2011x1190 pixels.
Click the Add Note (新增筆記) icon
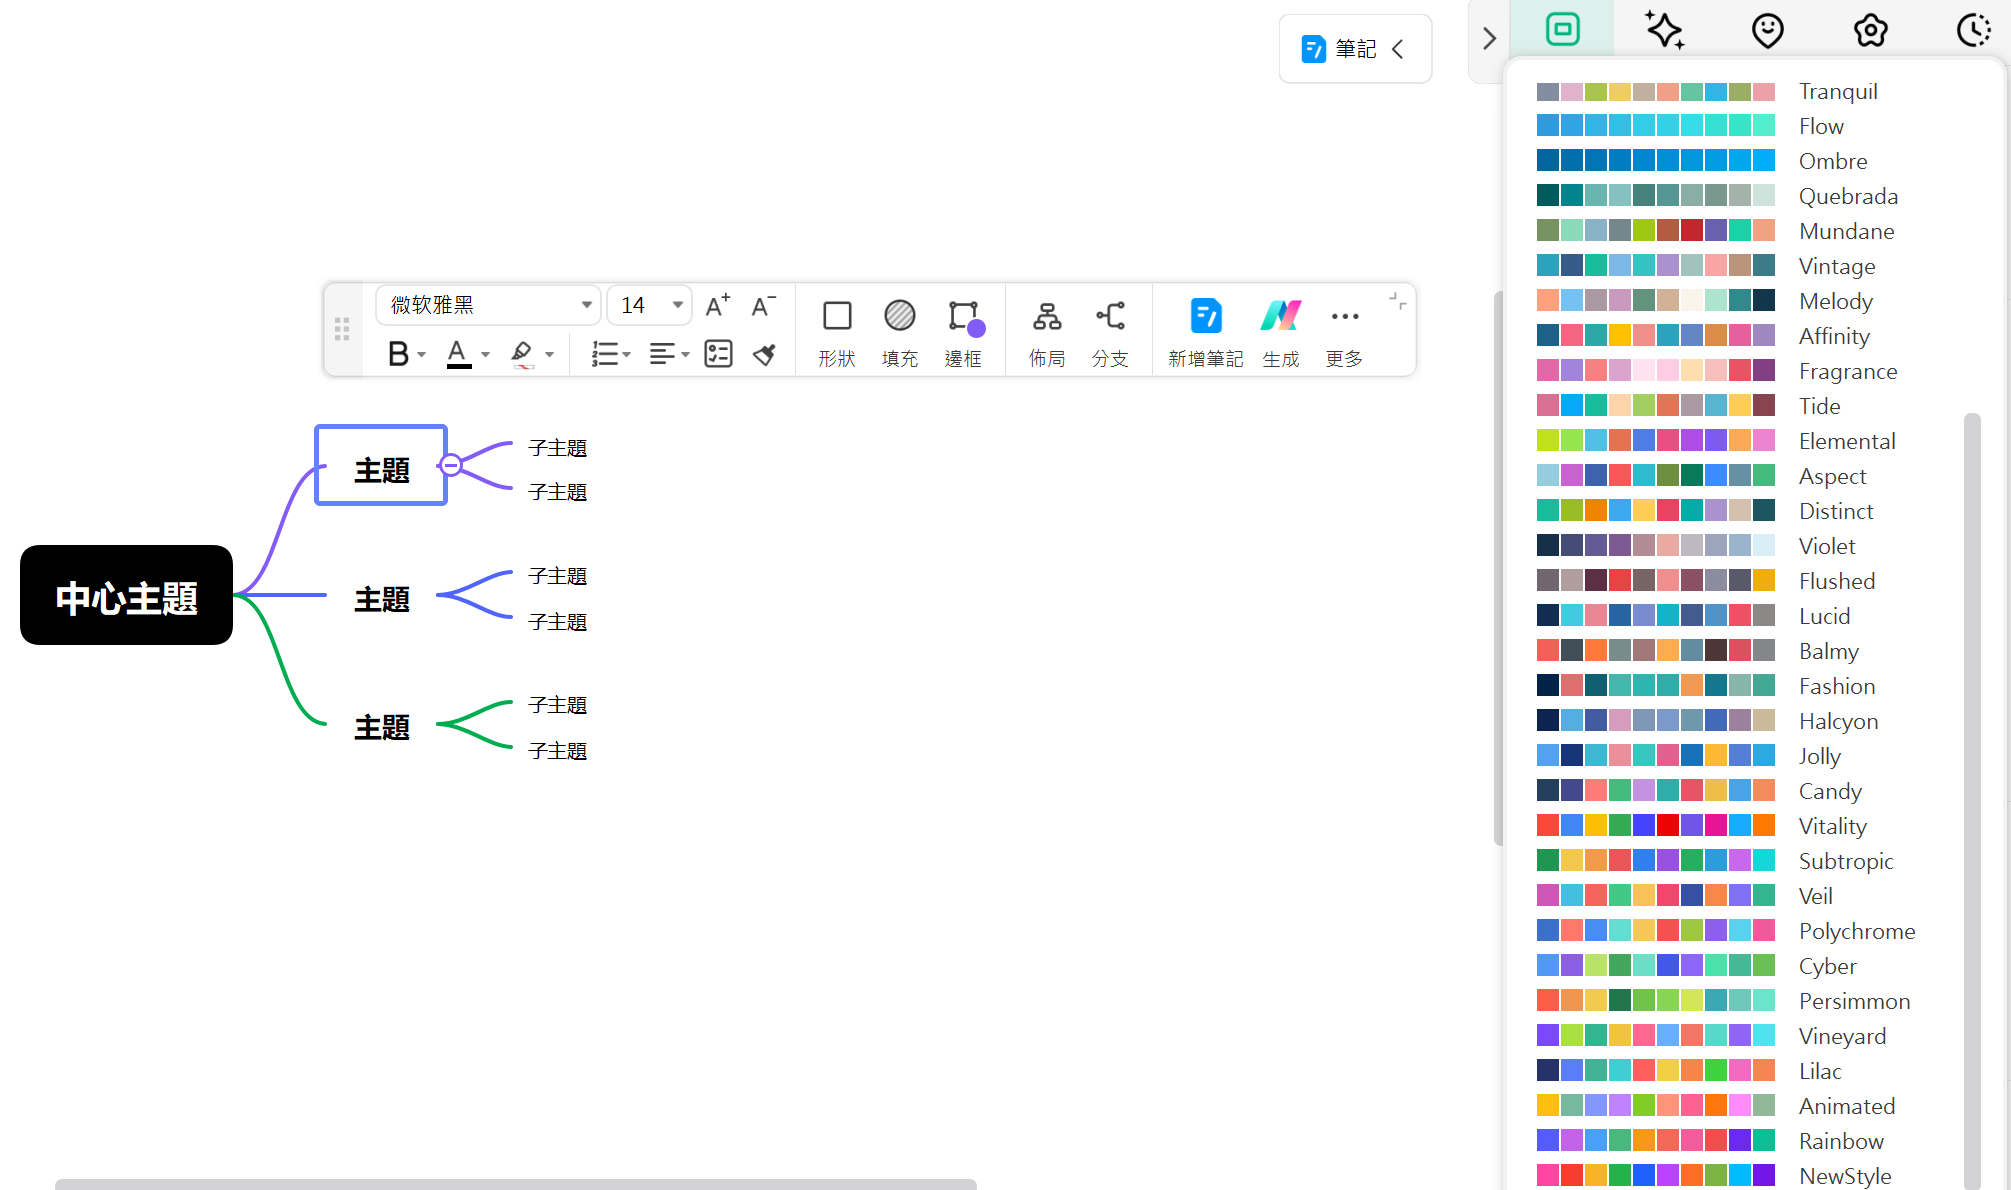[1206, 317]
